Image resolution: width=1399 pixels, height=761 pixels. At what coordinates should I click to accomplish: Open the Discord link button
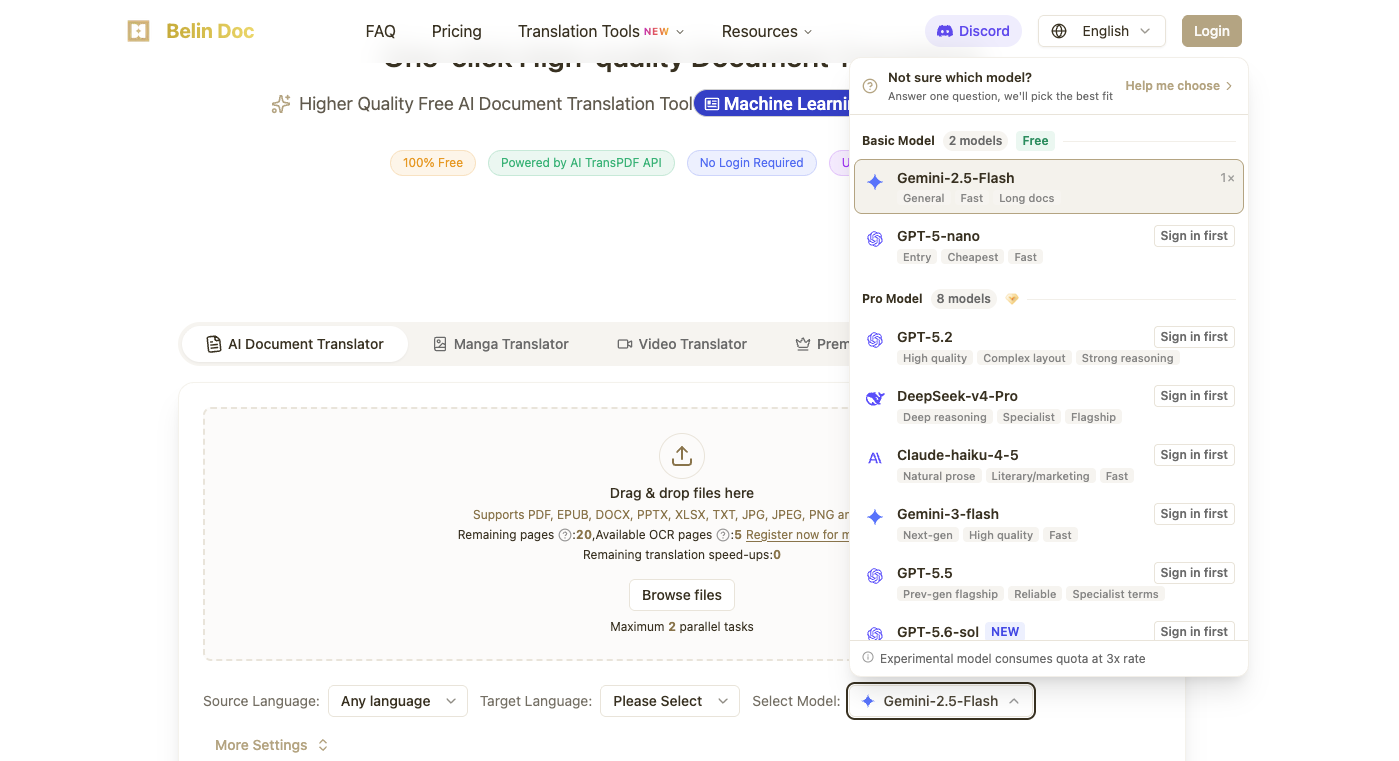coord(973,31)
